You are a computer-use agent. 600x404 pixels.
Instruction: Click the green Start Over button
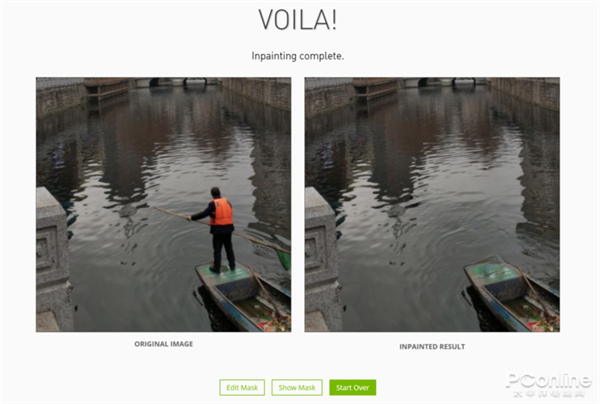point(352,388)
